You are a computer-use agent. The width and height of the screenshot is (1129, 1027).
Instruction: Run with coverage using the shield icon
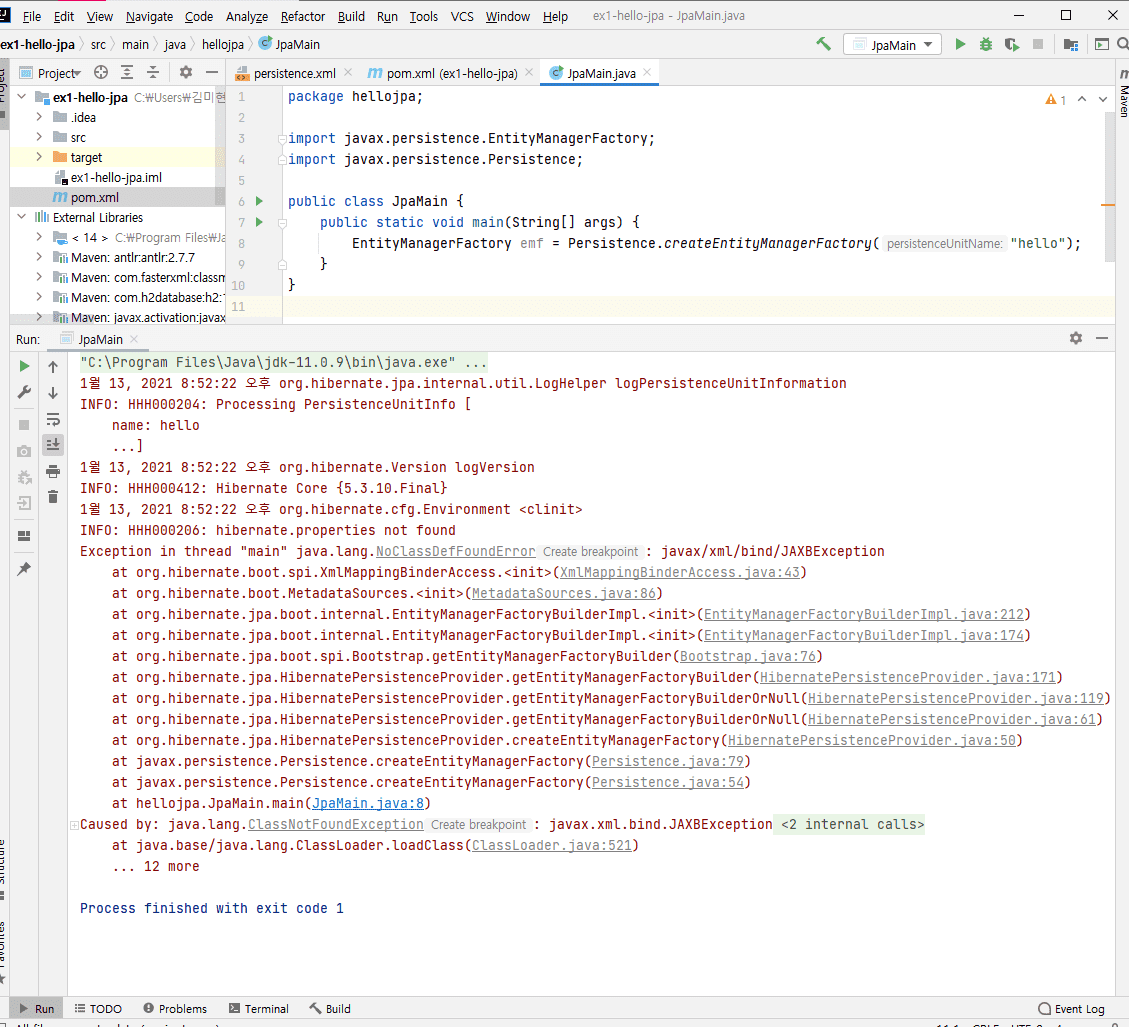click(1012, 45)
